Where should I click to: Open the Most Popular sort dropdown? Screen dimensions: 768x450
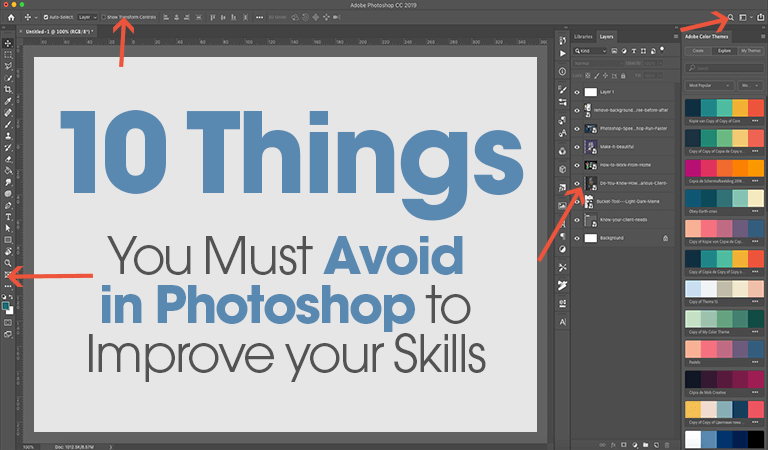[709, 85]
